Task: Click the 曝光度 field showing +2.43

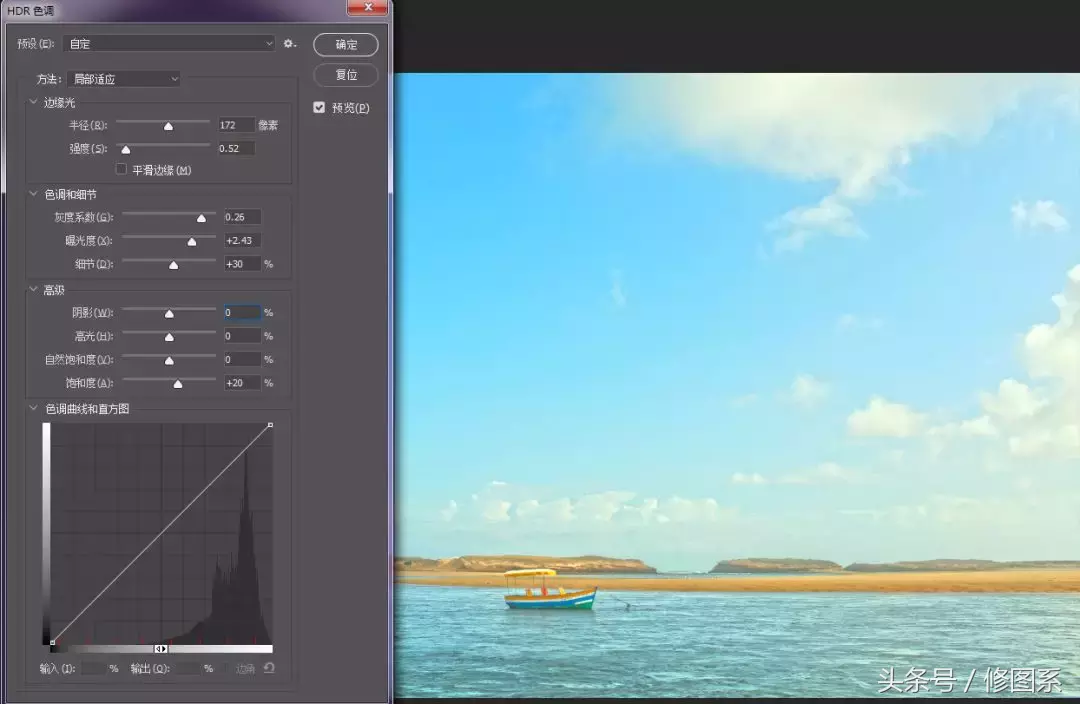Action: point(242,240)
